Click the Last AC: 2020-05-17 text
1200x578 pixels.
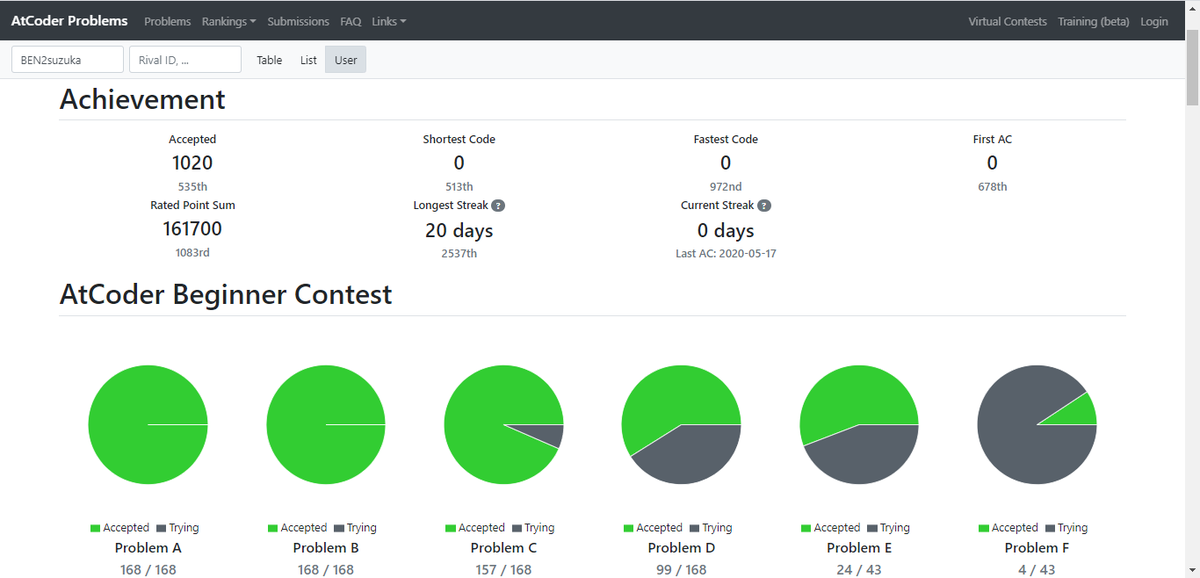tap(726, 254)
